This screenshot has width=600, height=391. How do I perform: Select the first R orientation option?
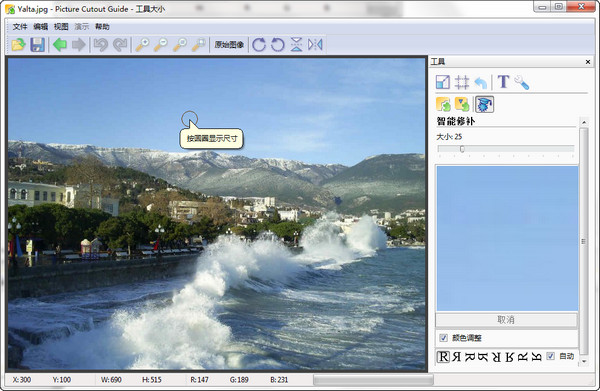click(x=443, y=357)
